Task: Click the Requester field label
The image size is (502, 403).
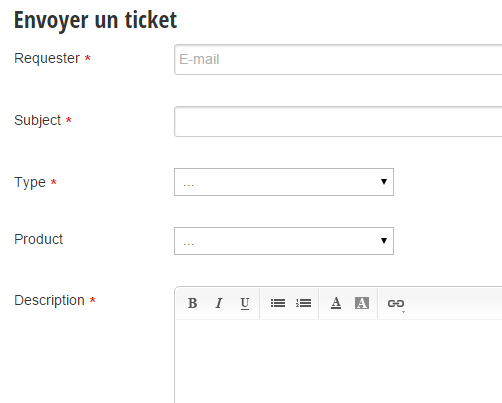Action: click(x=47, y=58)
